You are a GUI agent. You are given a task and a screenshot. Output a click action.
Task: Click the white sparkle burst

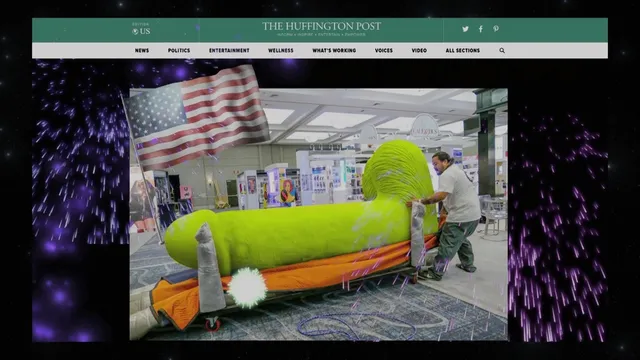247,287
